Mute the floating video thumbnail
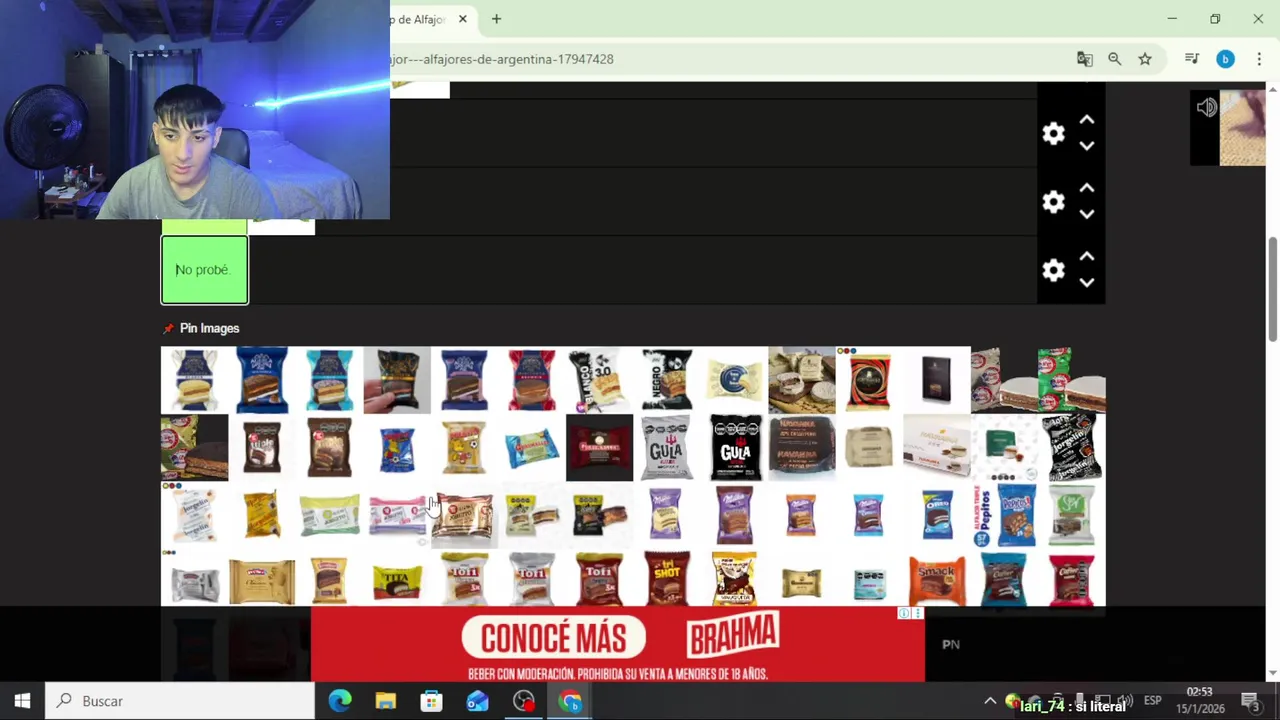 click(1206, 108)
